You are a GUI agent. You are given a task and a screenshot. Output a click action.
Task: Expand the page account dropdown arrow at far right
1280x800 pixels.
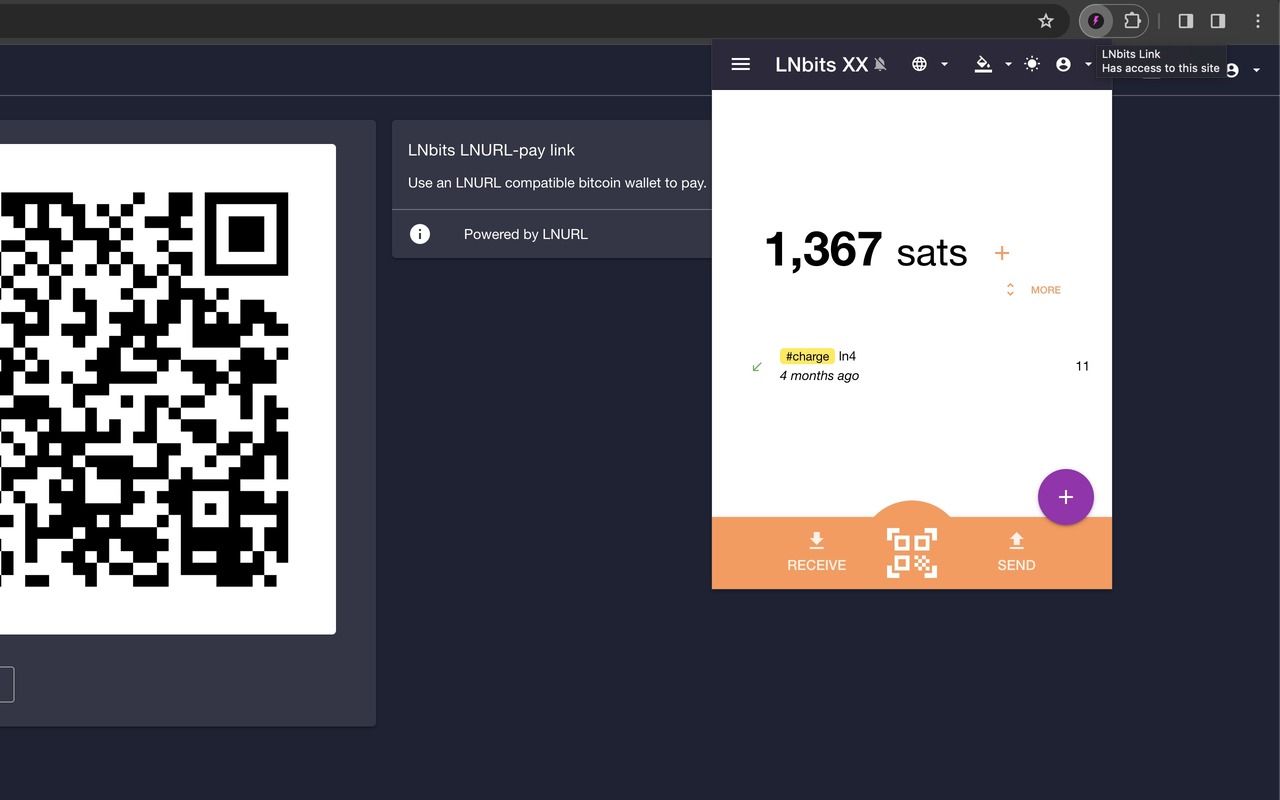pos(1257,70)
